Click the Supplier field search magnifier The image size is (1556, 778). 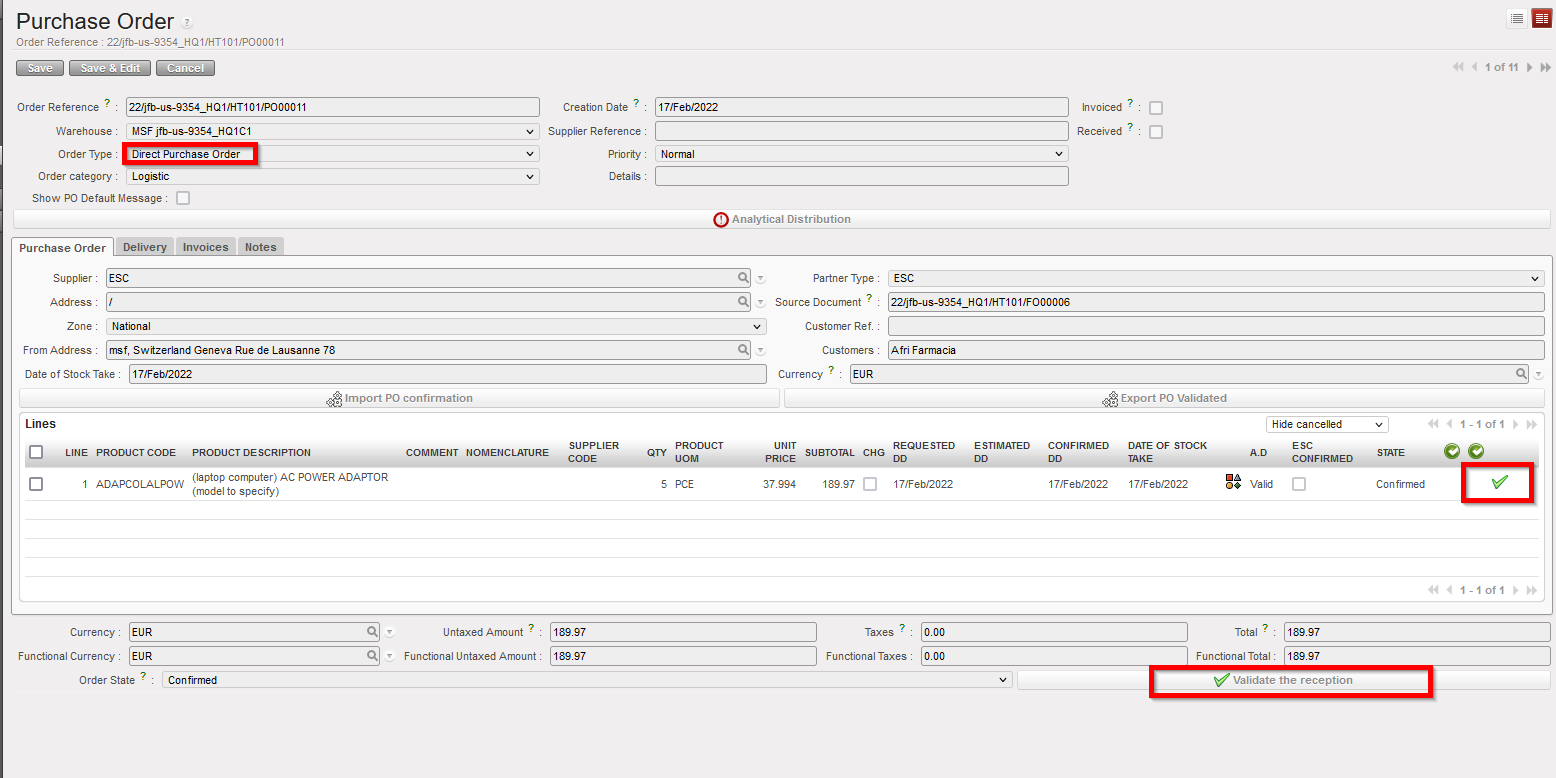point(743,278)
